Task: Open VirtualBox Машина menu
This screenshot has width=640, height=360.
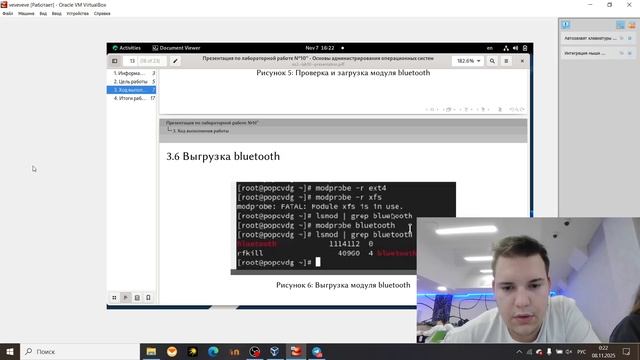Action: tap(26, 13)
